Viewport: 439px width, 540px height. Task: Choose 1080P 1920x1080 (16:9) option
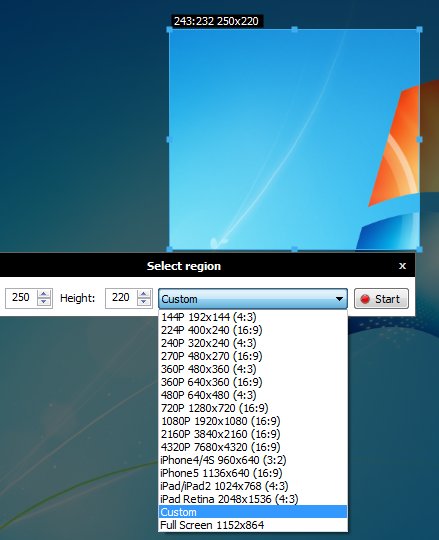coord(253,421)
